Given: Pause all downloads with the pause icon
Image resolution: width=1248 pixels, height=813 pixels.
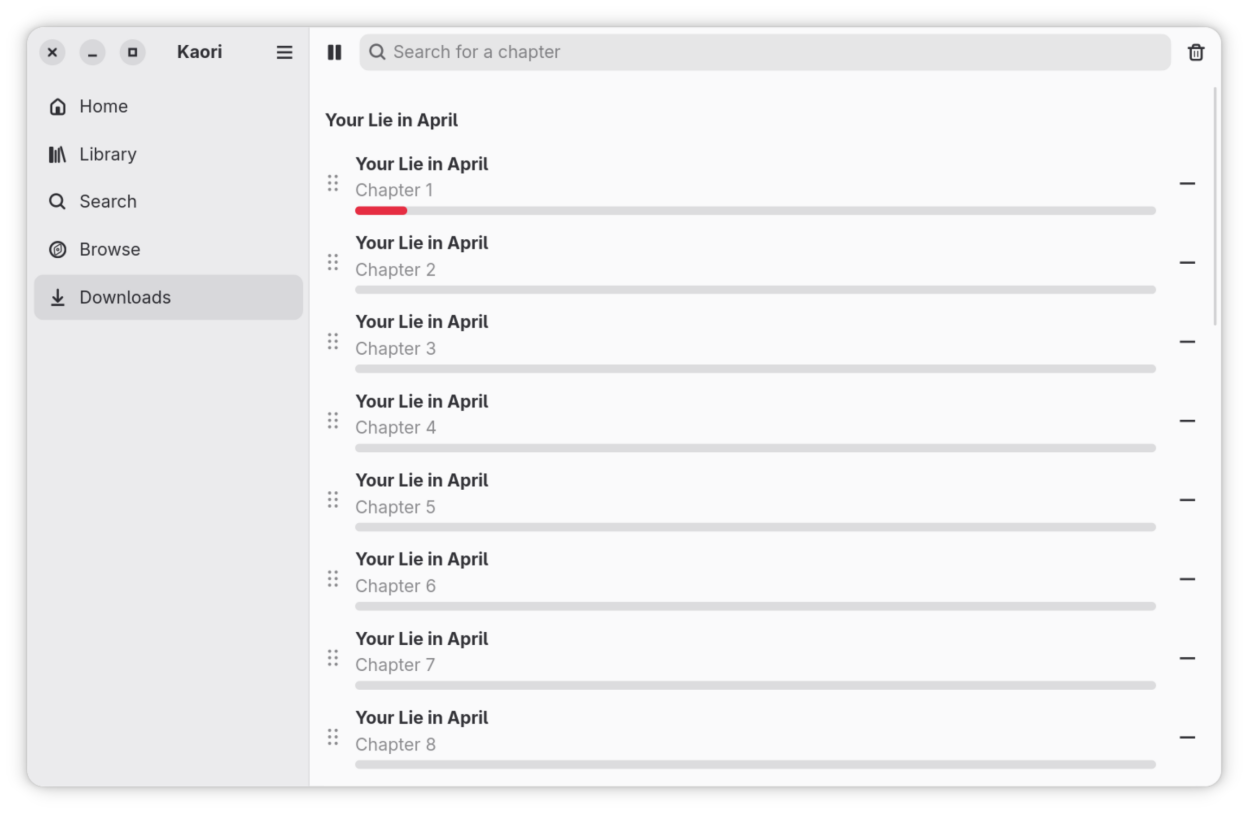Looking at the screenshot, I should click(334, 52).
